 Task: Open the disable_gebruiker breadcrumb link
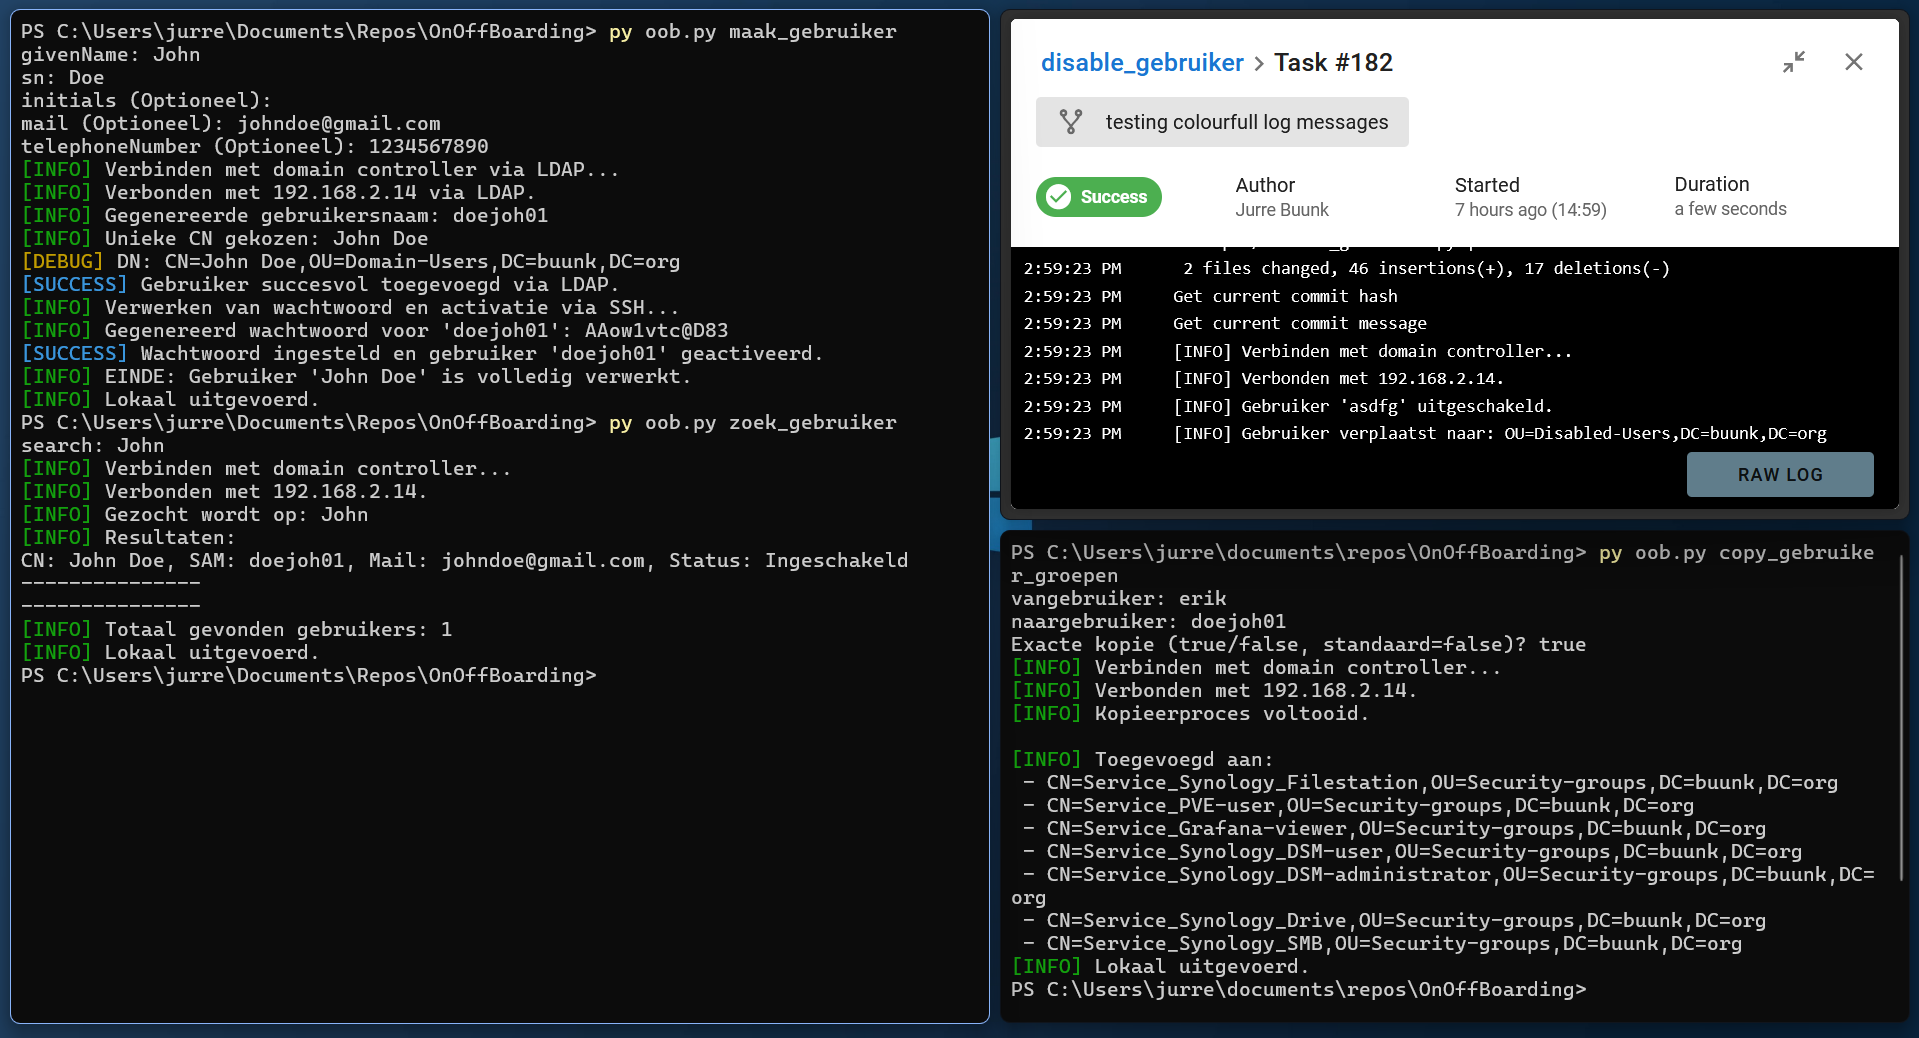tap(1141, 63)
